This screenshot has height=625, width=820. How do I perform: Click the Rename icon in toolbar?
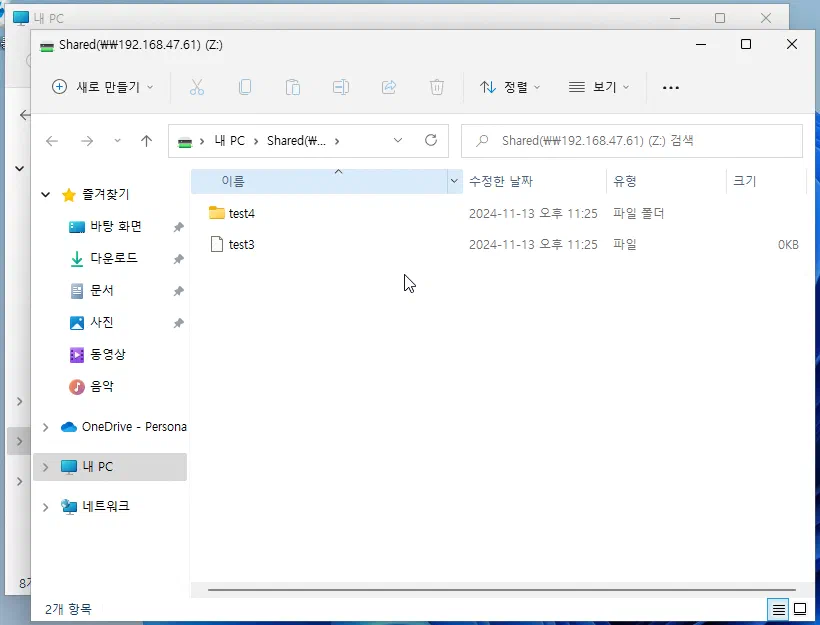click(341, 87)
